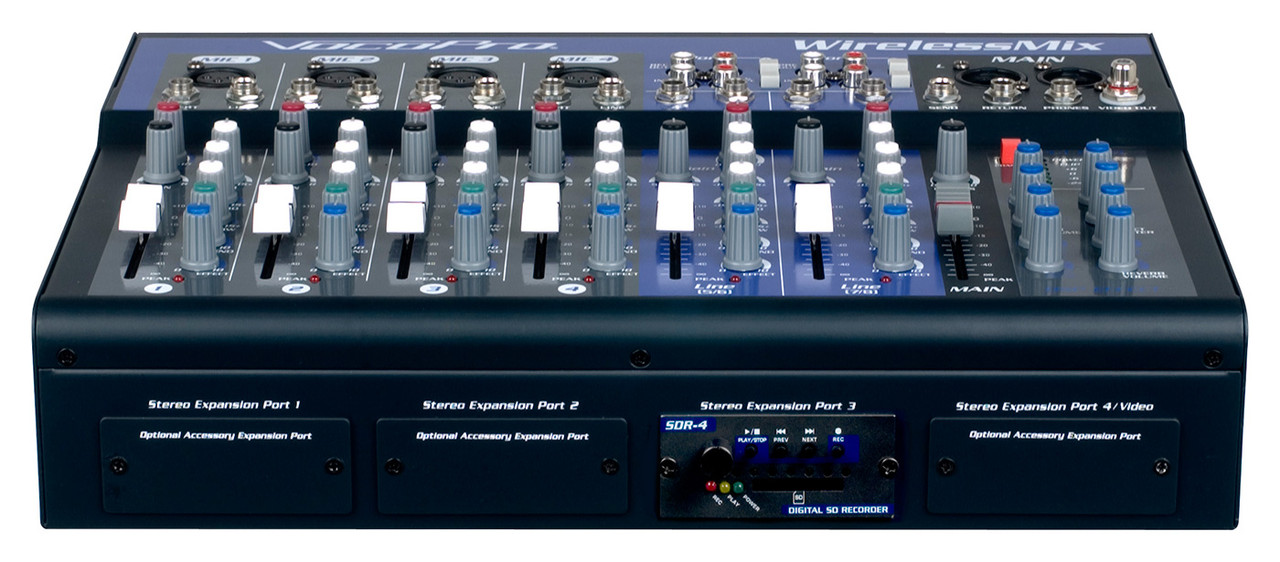Image resolution: width=1280 pixels, height=562 pixels.
Task: Click the Expansion Port 1 cover plate
Action: (x=226, y=466)
